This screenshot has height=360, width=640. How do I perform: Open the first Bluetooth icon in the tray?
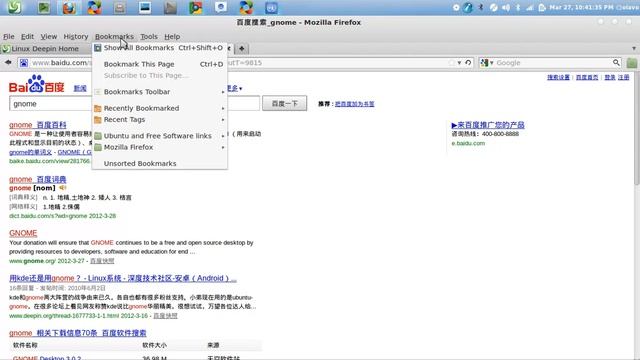tap(481, 7)
